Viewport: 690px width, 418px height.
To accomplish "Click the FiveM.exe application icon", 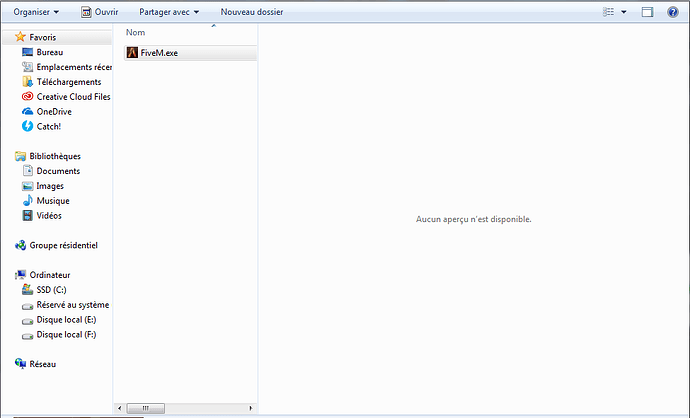I will [x=132, y=53].
